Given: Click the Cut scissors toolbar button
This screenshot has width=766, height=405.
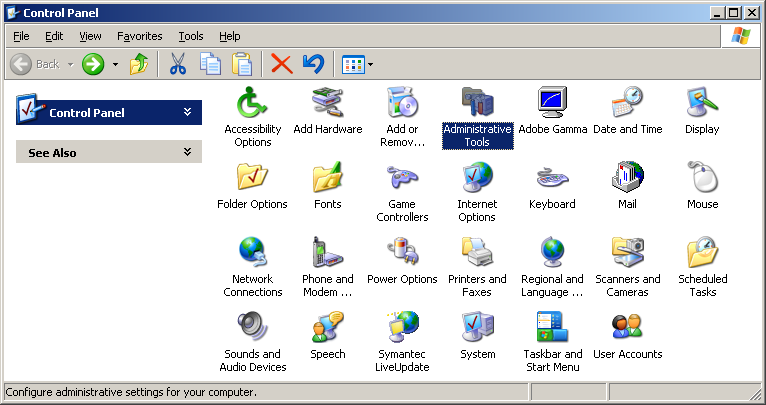Looking at the screenshot, I should point(178,64).
